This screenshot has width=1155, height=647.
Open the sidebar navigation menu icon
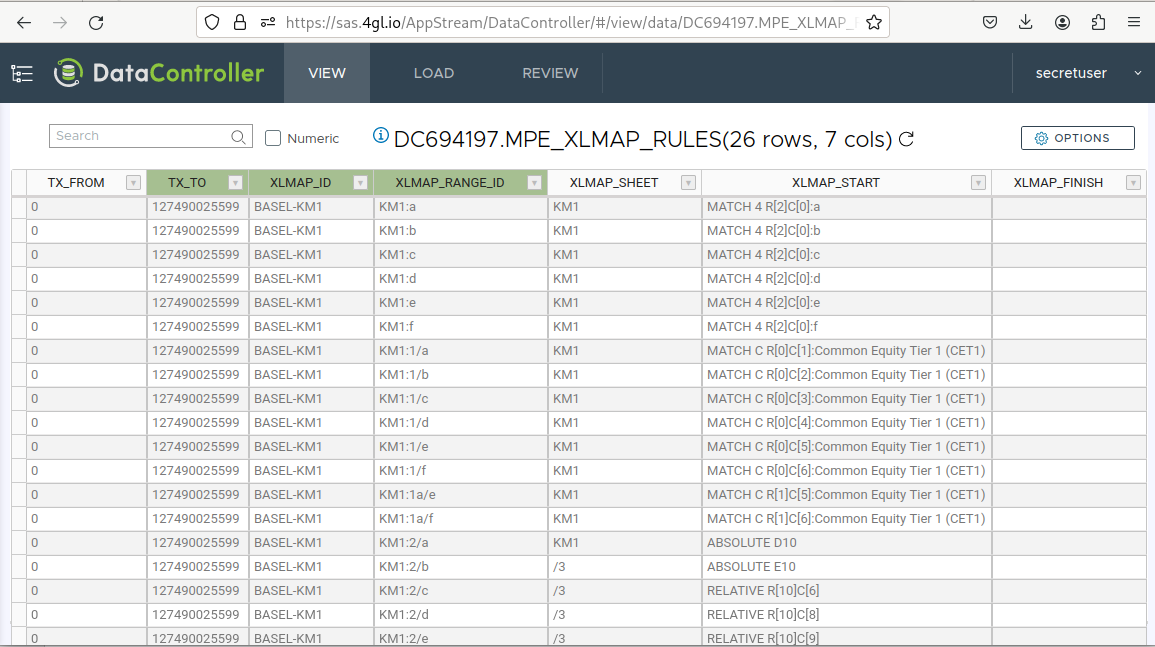22,73
